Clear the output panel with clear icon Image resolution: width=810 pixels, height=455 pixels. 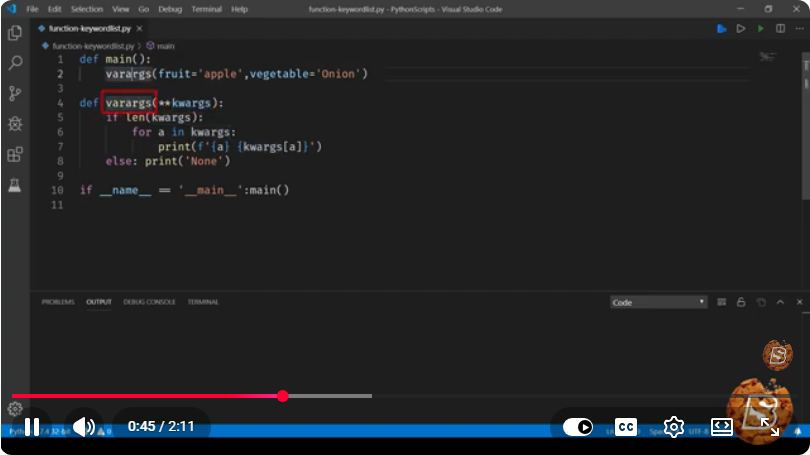[721, 302]
